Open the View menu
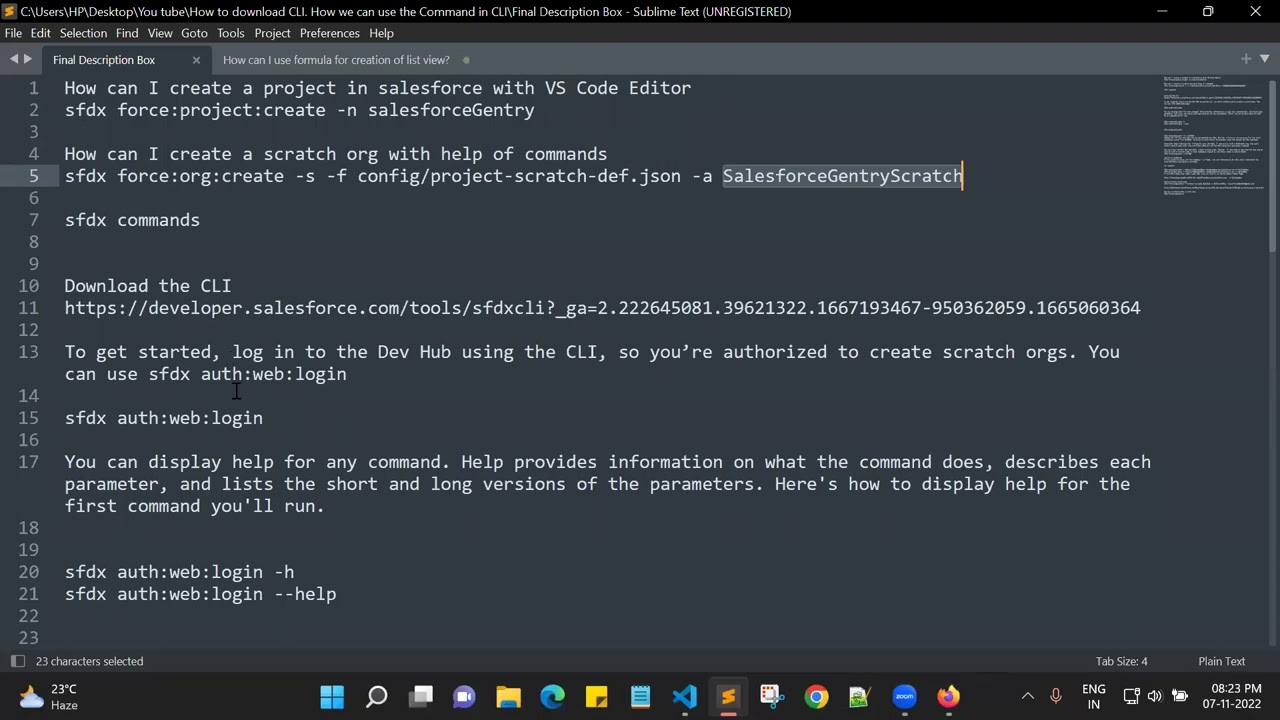Screen dimensions: 1280x720 [160, 33]
